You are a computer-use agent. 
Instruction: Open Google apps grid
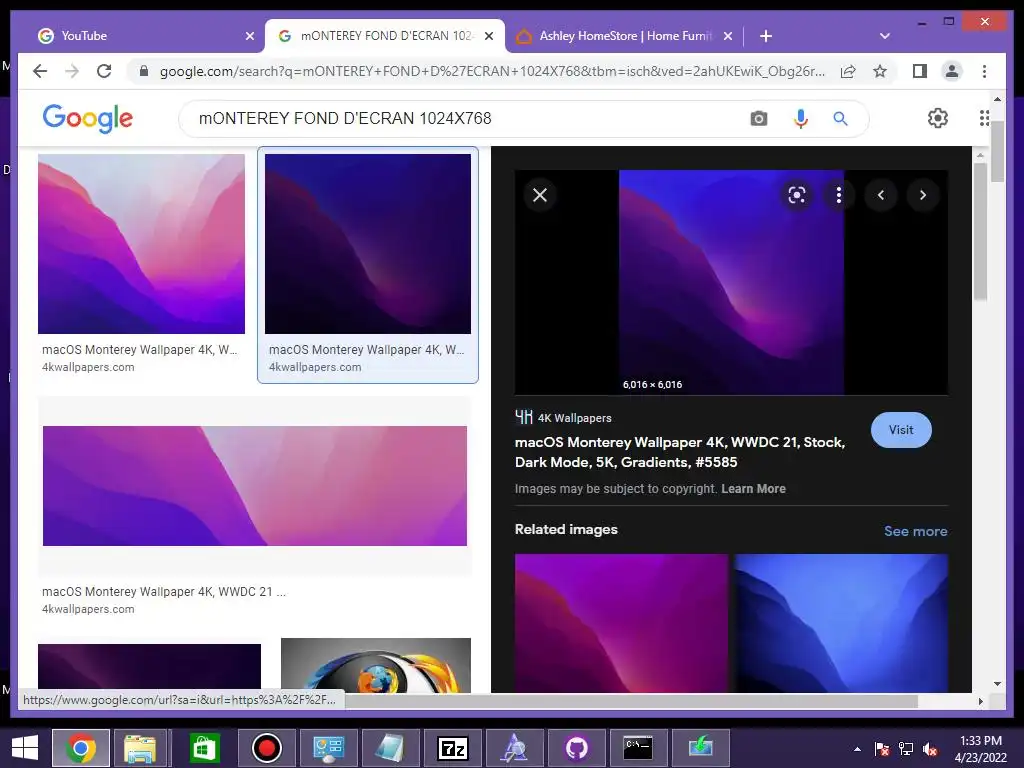[x=984, y=118]
